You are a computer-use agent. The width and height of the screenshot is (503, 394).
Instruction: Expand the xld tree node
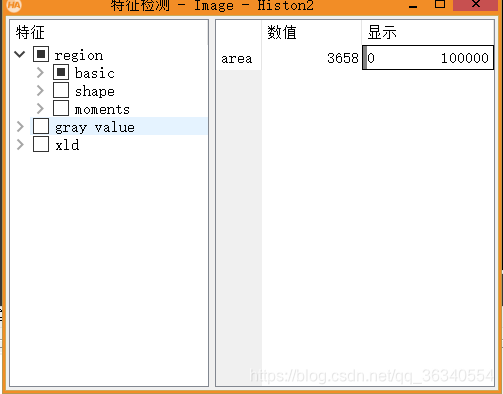pos(20,144)
